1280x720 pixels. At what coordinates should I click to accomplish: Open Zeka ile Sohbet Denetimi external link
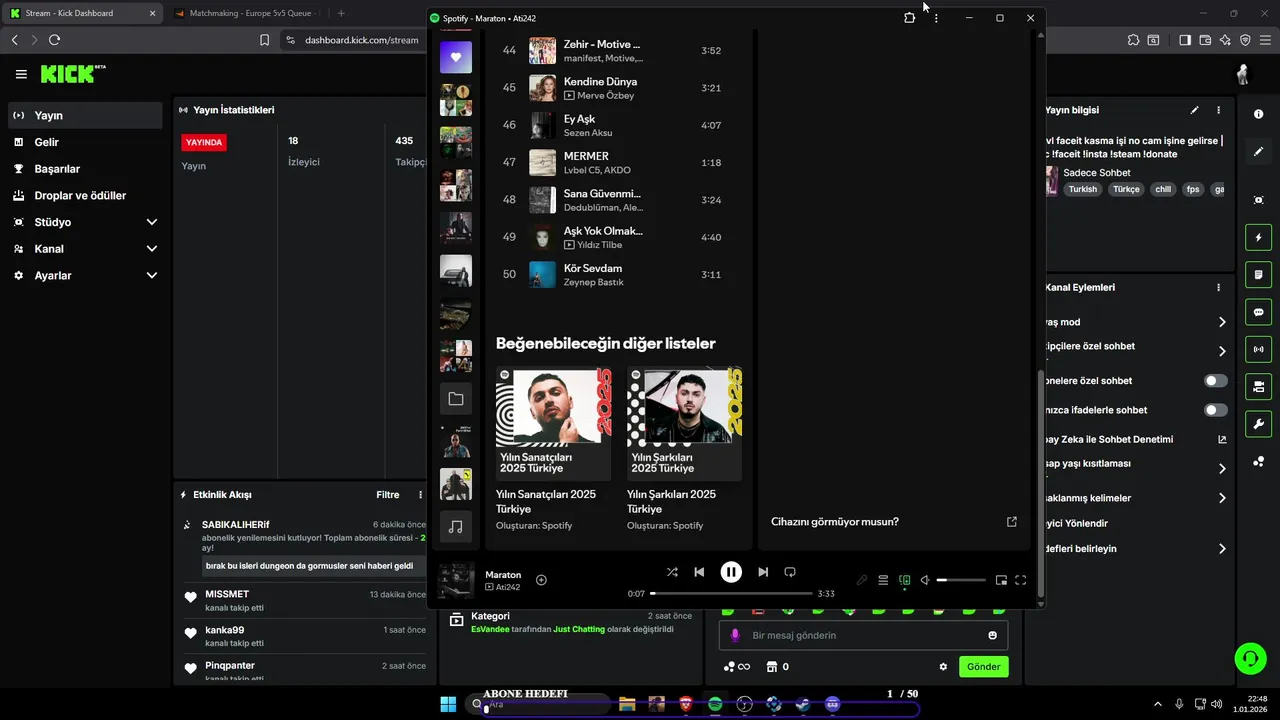tap(1222, 439)
